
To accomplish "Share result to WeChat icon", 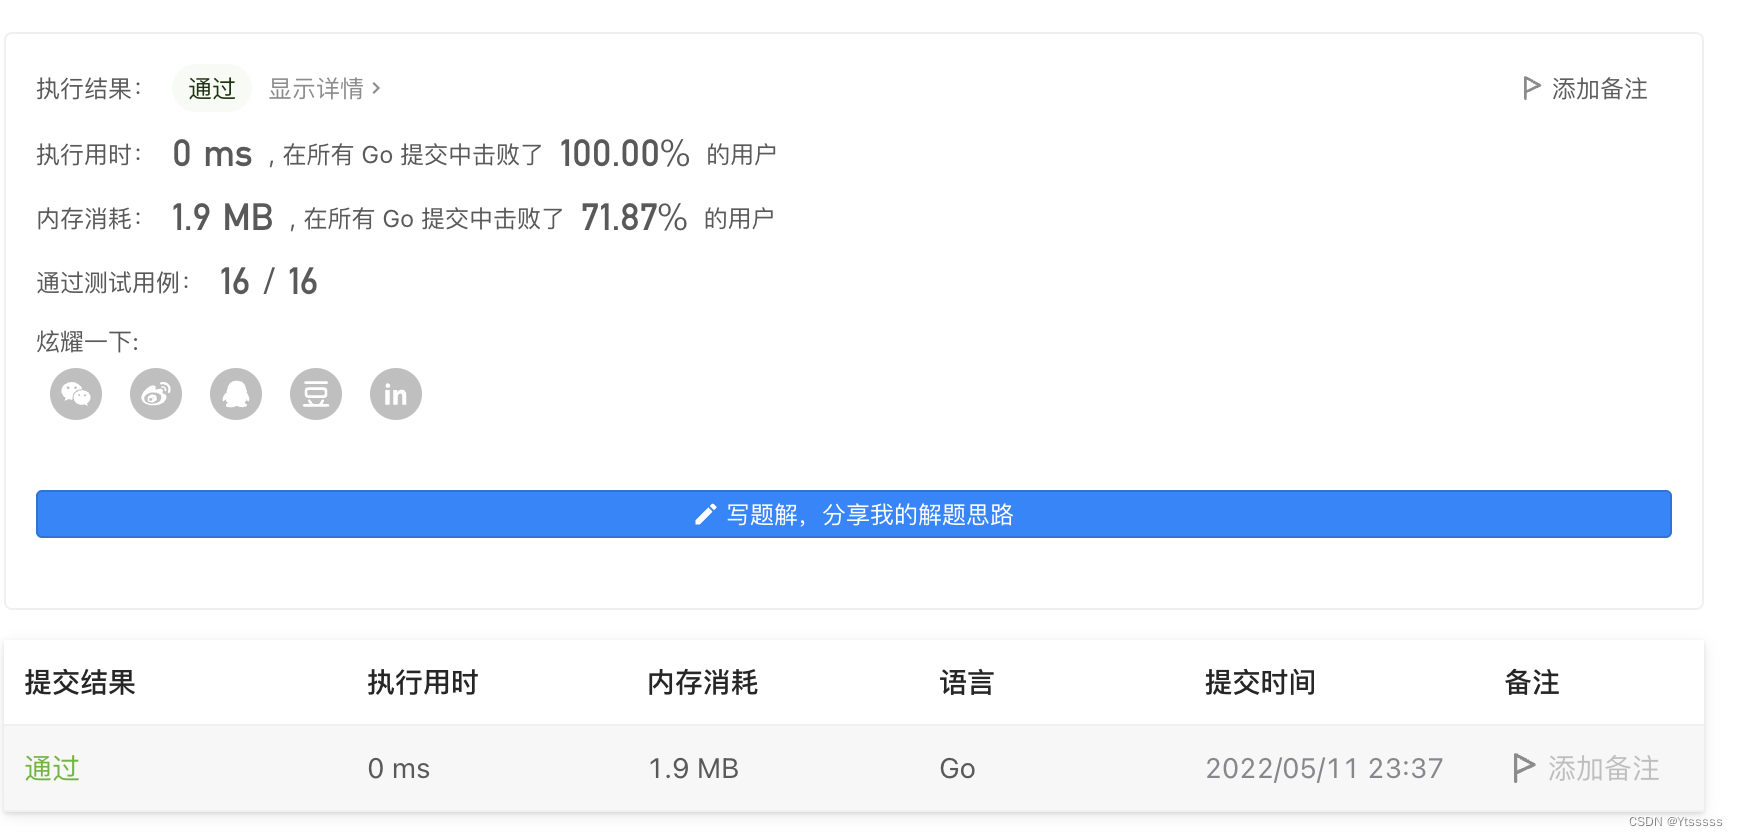I will pos(76,394).
